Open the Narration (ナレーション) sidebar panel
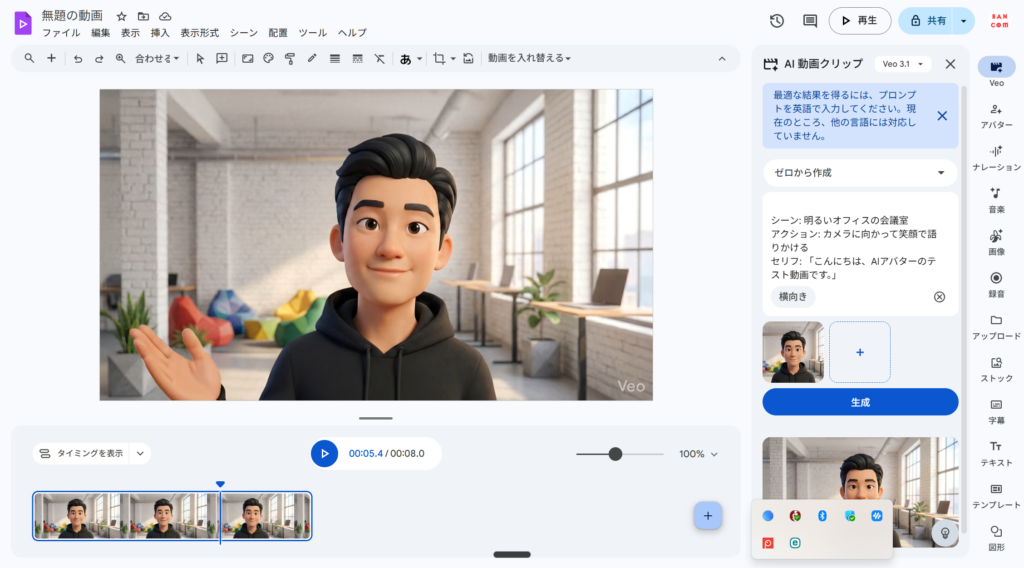1024x568 pixels. pos(996,157)
